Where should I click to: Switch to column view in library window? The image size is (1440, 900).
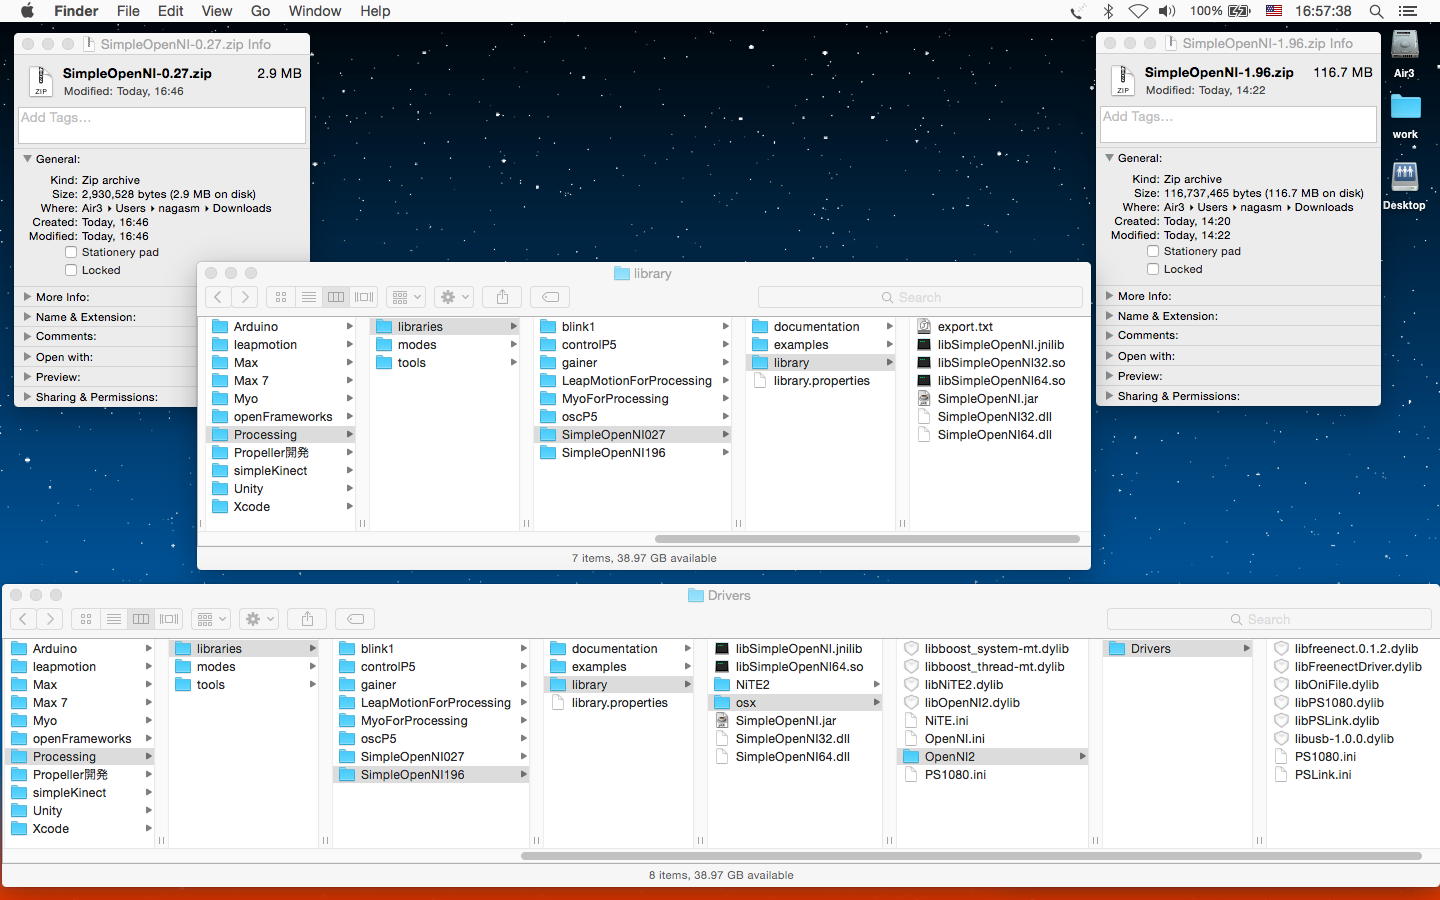pos(336,297)
